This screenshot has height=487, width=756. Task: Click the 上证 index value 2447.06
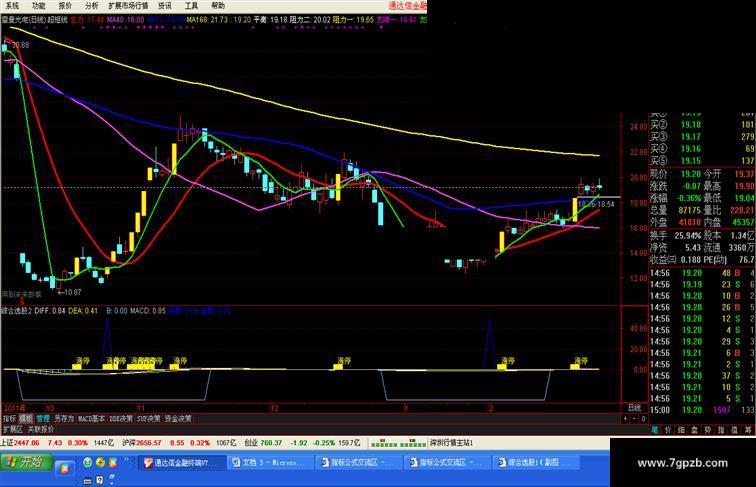(x=27, y=442)
